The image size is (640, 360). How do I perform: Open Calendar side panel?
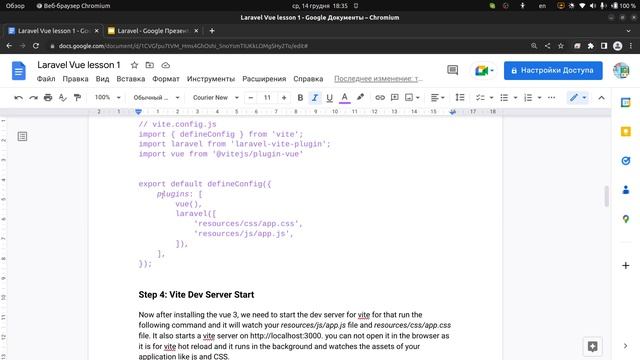[625, 102]
